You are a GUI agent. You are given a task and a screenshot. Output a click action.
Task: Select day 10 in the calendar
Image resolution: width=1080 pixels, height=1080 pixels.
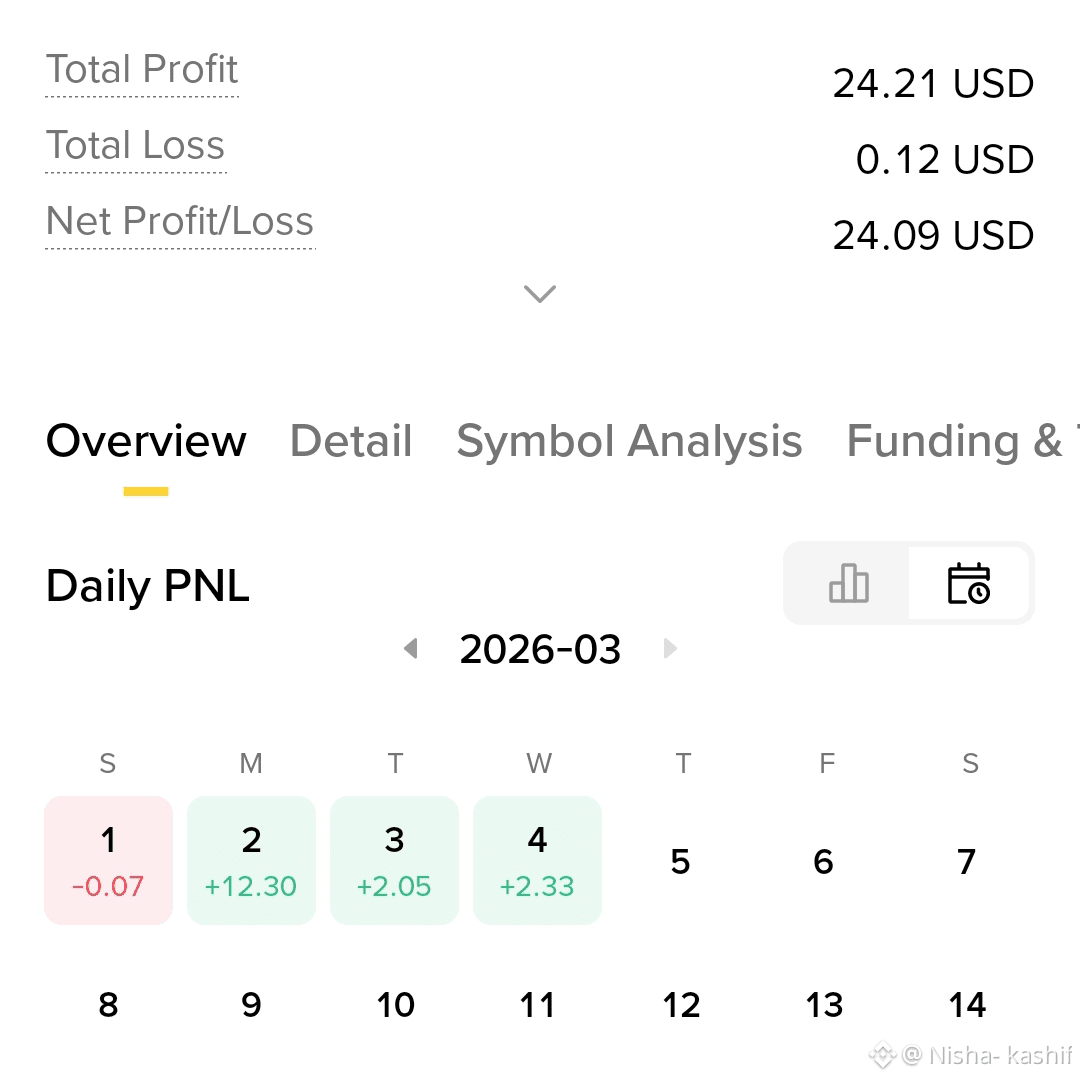pyautogui.click(x=395, y=1005)
